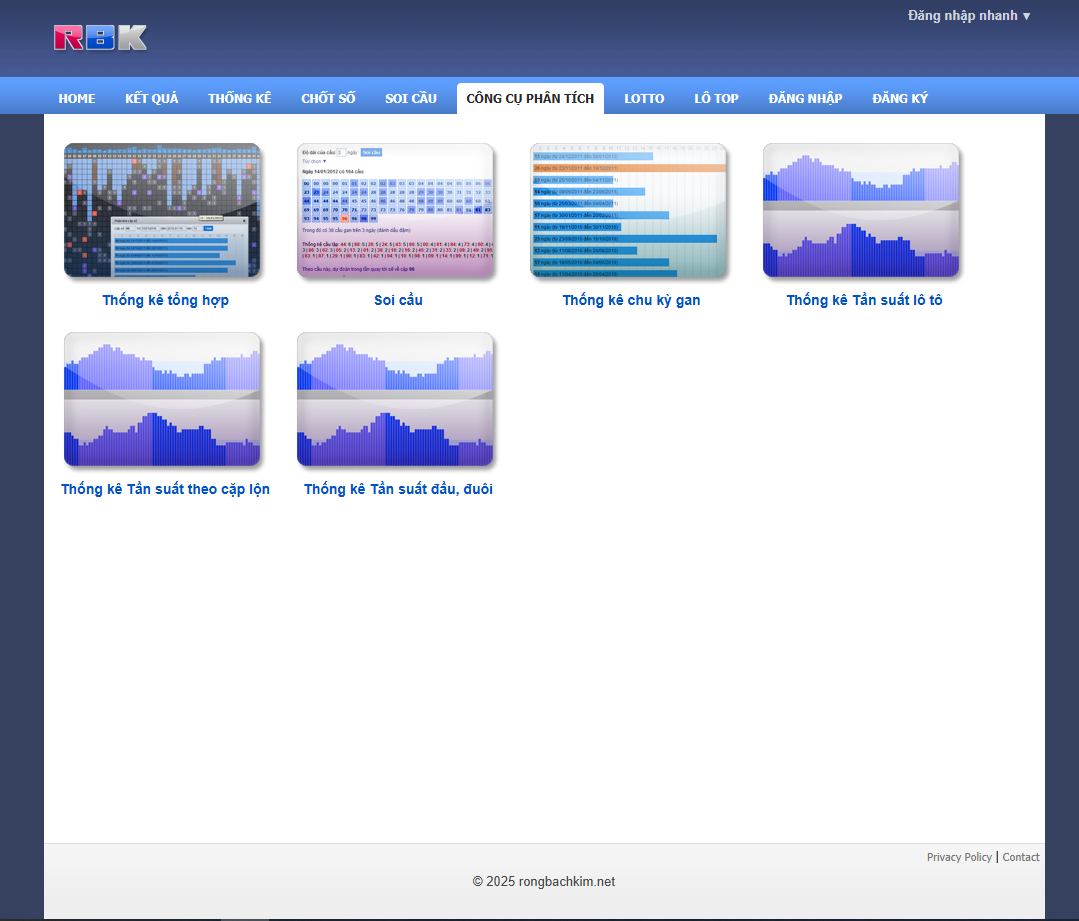
Task: Open the LOTTO menu item
Action: click(x=644, y=98)
